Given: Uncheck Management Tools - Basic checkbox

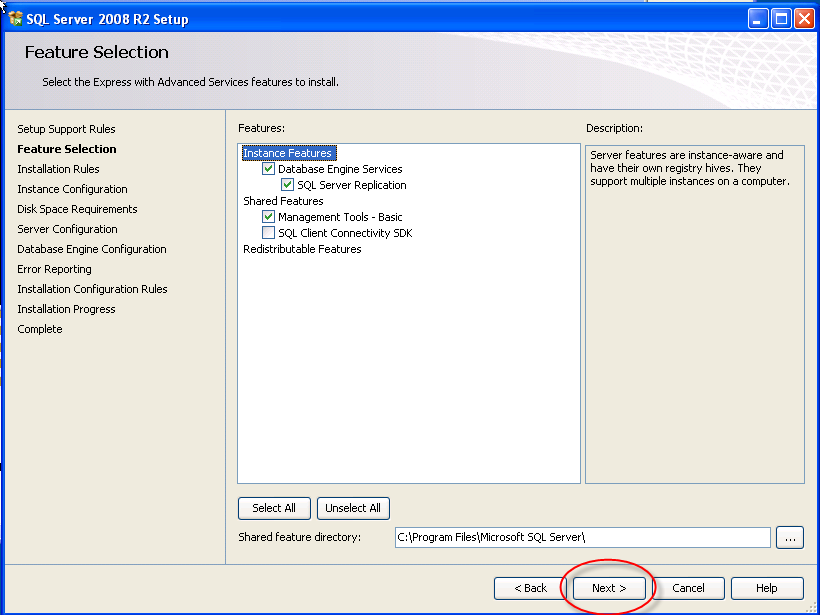Looking at the screenshot, I should coord(268,217).
